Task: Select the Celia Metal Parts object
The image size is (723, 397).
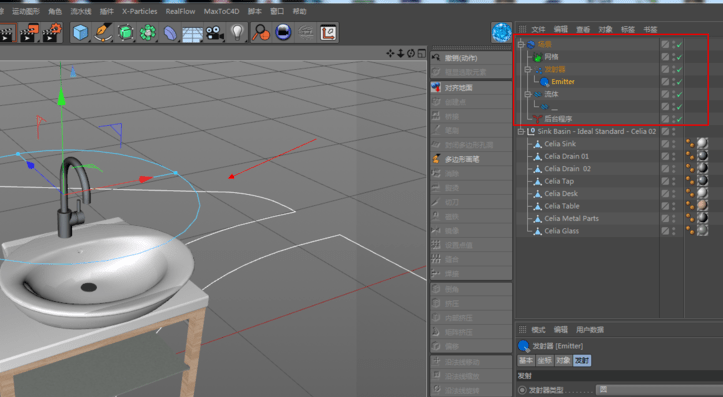Action: 571,219
